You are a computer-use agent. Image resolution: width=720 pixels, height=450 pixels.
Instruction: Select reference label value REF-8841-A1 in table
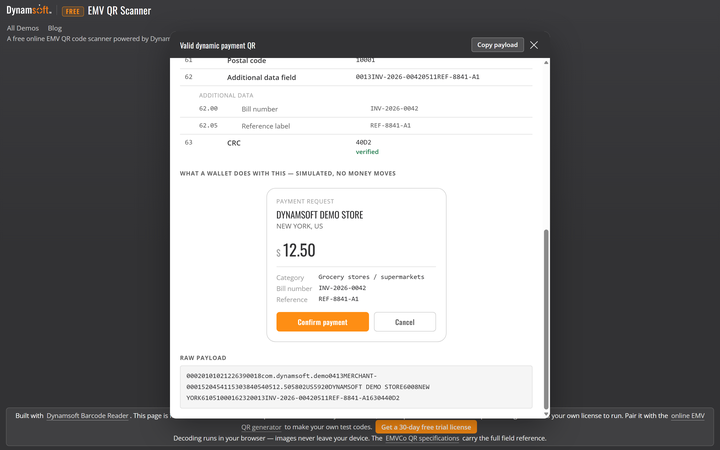point(390,125)
